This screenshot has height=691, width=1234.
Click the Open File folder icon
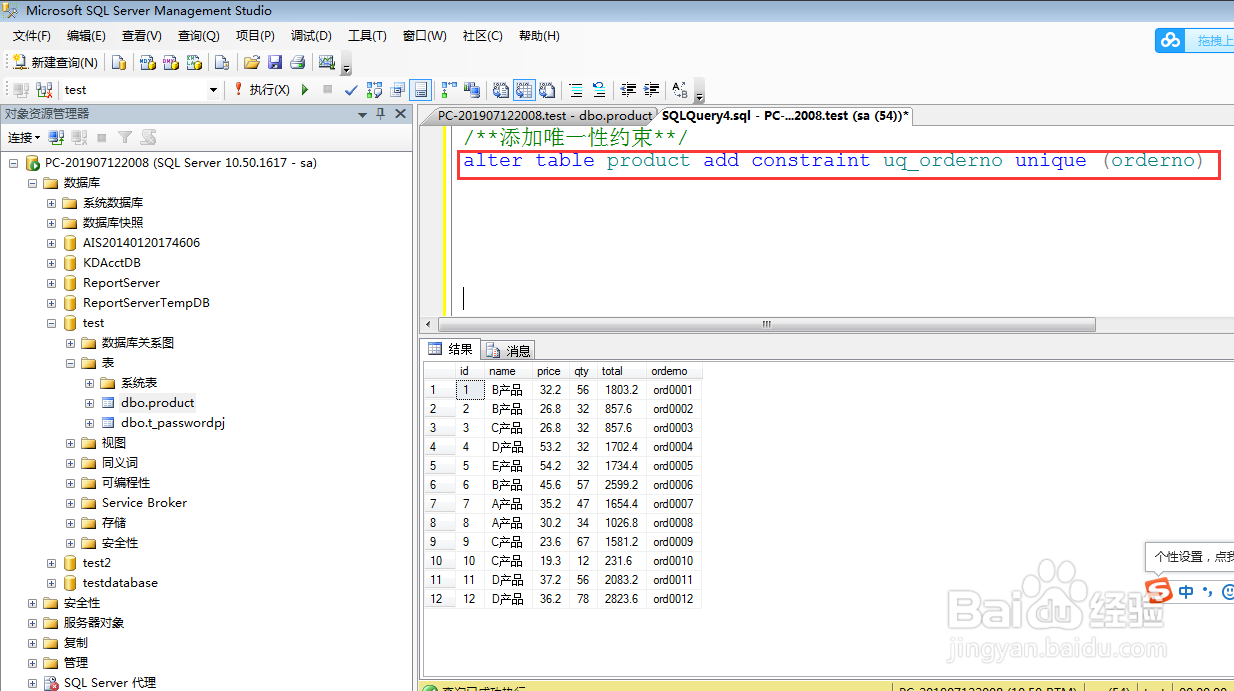click(252, 62)
